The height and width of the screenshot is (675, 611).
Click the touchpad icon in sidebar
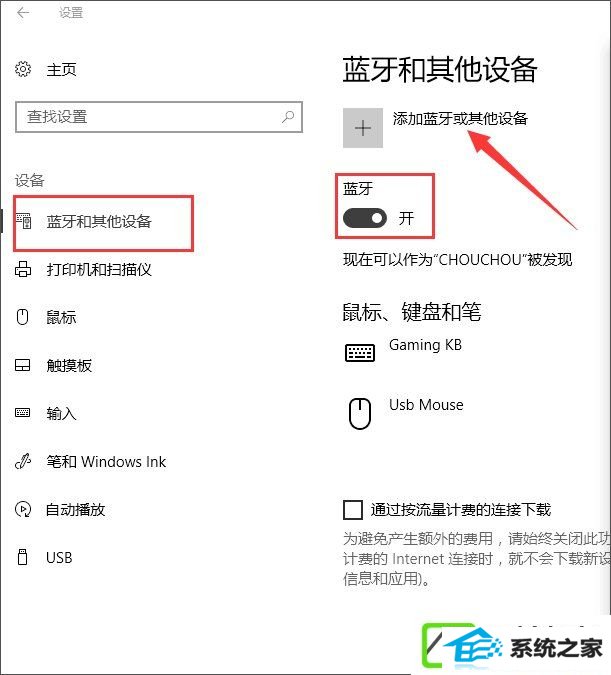click(x=22, y=365)
